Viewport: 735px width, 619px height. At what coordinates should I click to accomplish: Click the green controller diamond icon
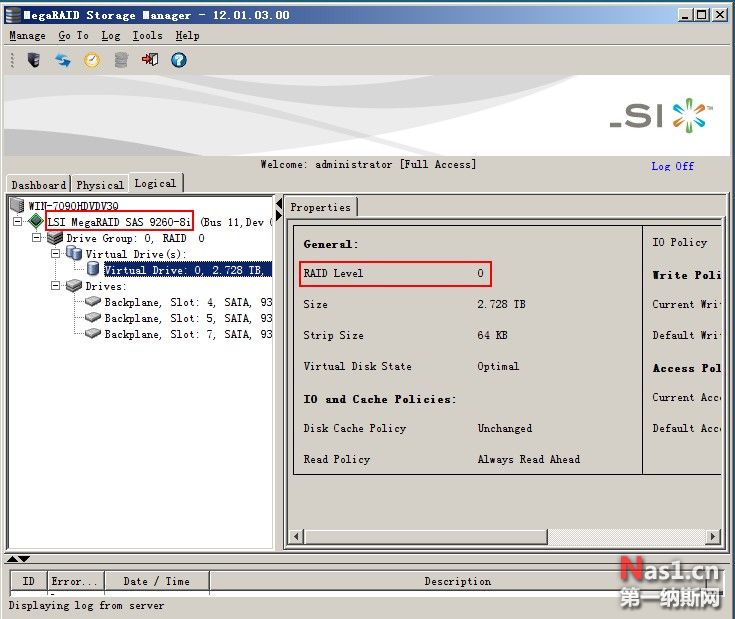click(36, 221)
